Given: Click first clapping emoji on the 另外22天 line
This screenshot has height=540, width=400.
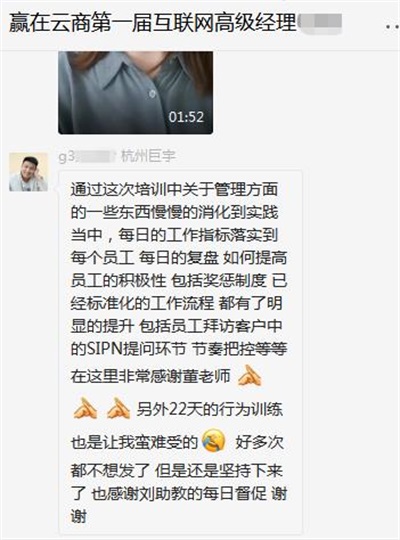Looking at the screenshot, I should [x=85, y=408].
